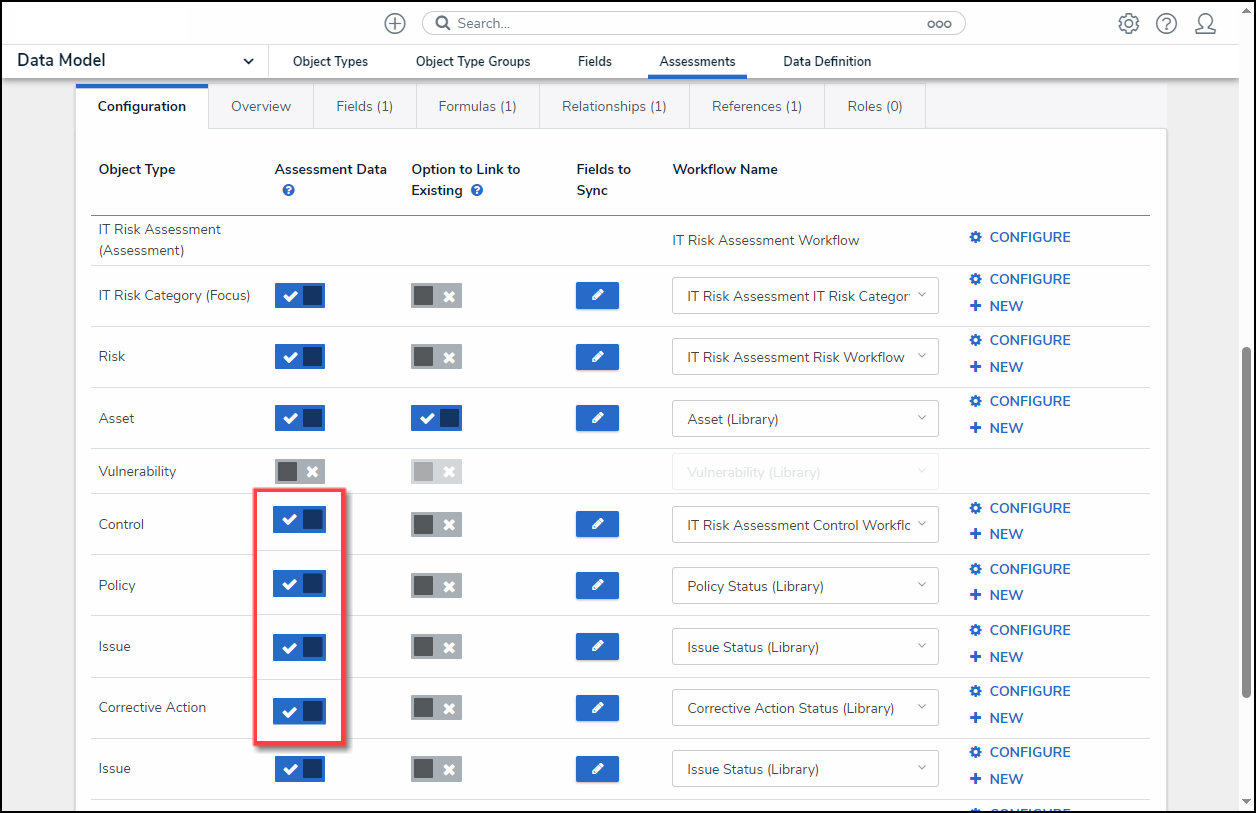Viewport: 1256px width, 813px height.
Task: Open the settings gear icon
Action: point(1129,24)
